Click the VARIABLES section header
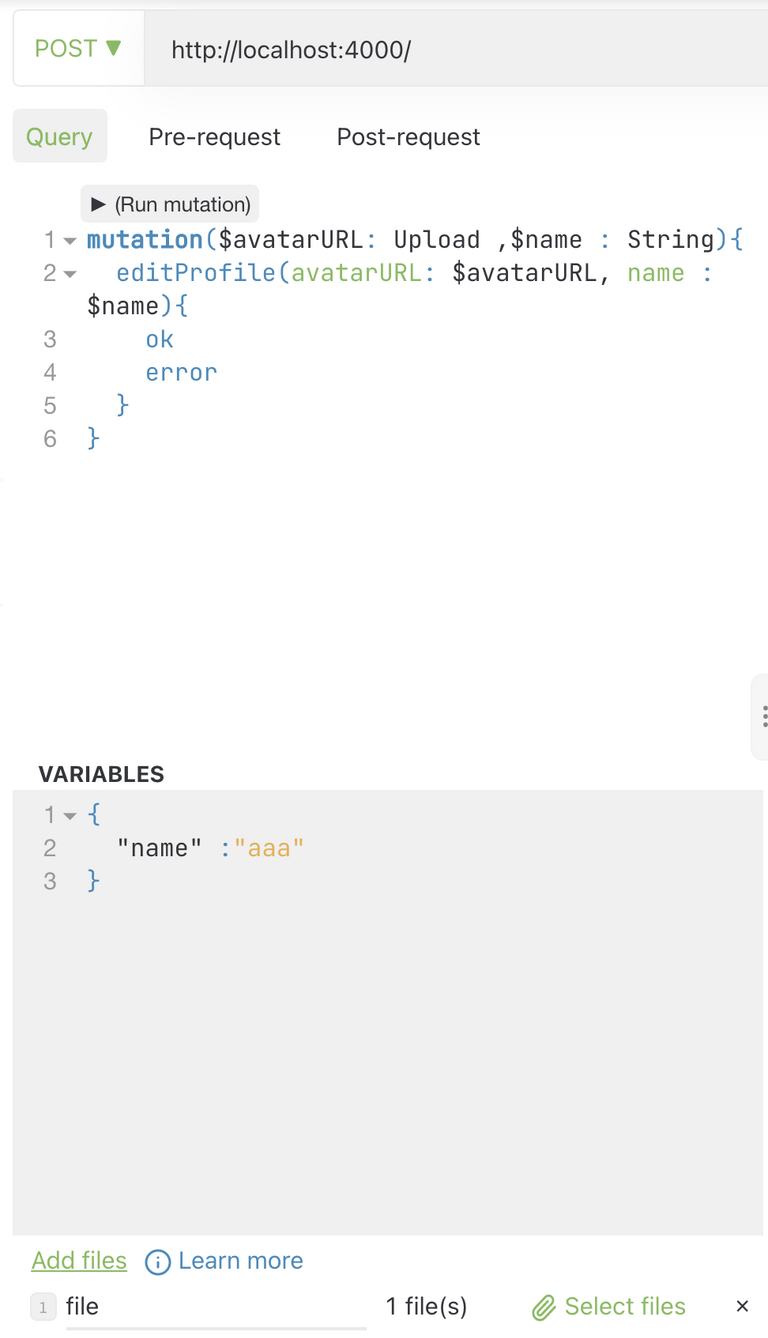The width and height of the screenshot is (768, 1338). 101,774
